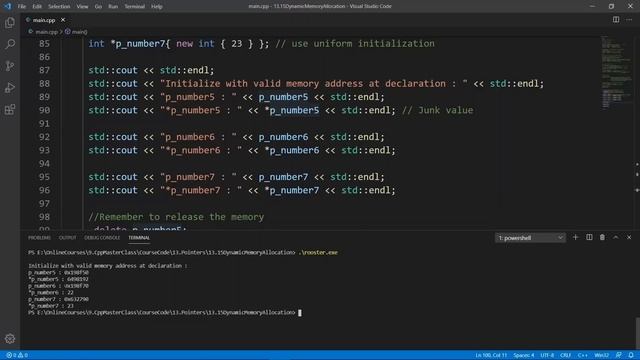Click the feedback icon in status bar
The height and width of the screenshot is (360, 640).
[x=619, y=355]
